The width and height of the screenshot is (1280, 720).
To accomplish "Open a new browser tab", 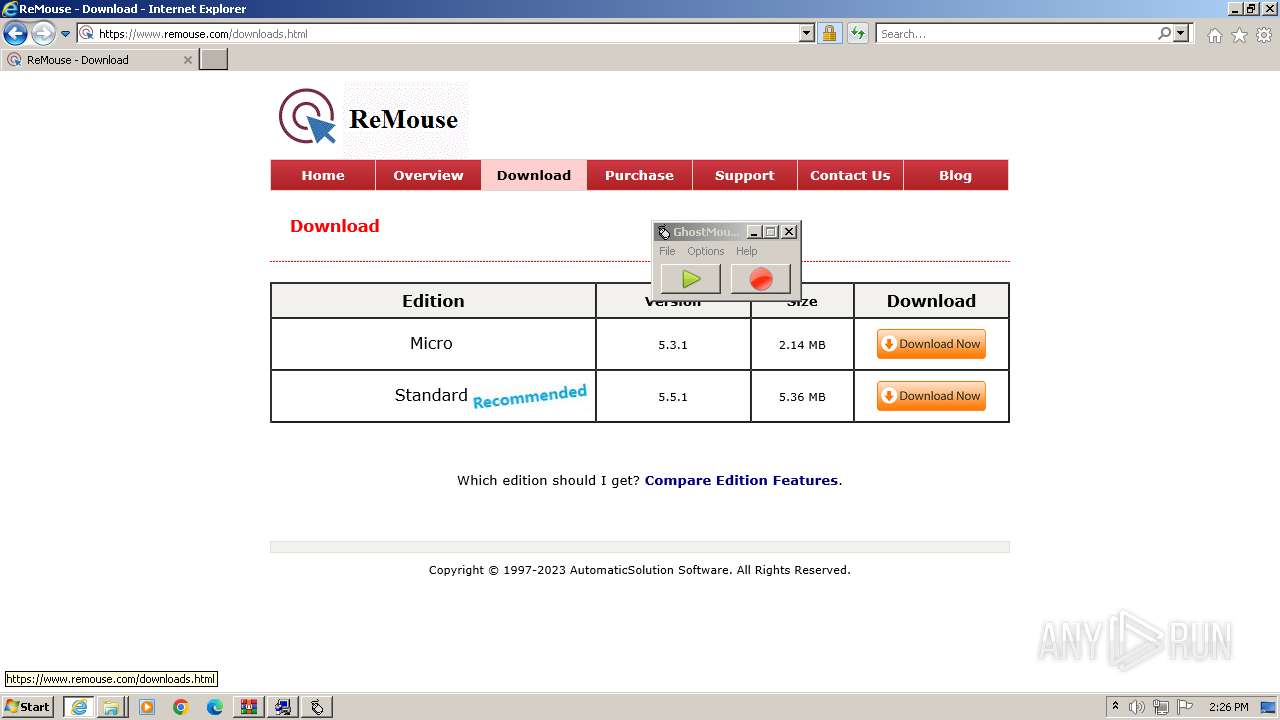I will coord(214,60).
